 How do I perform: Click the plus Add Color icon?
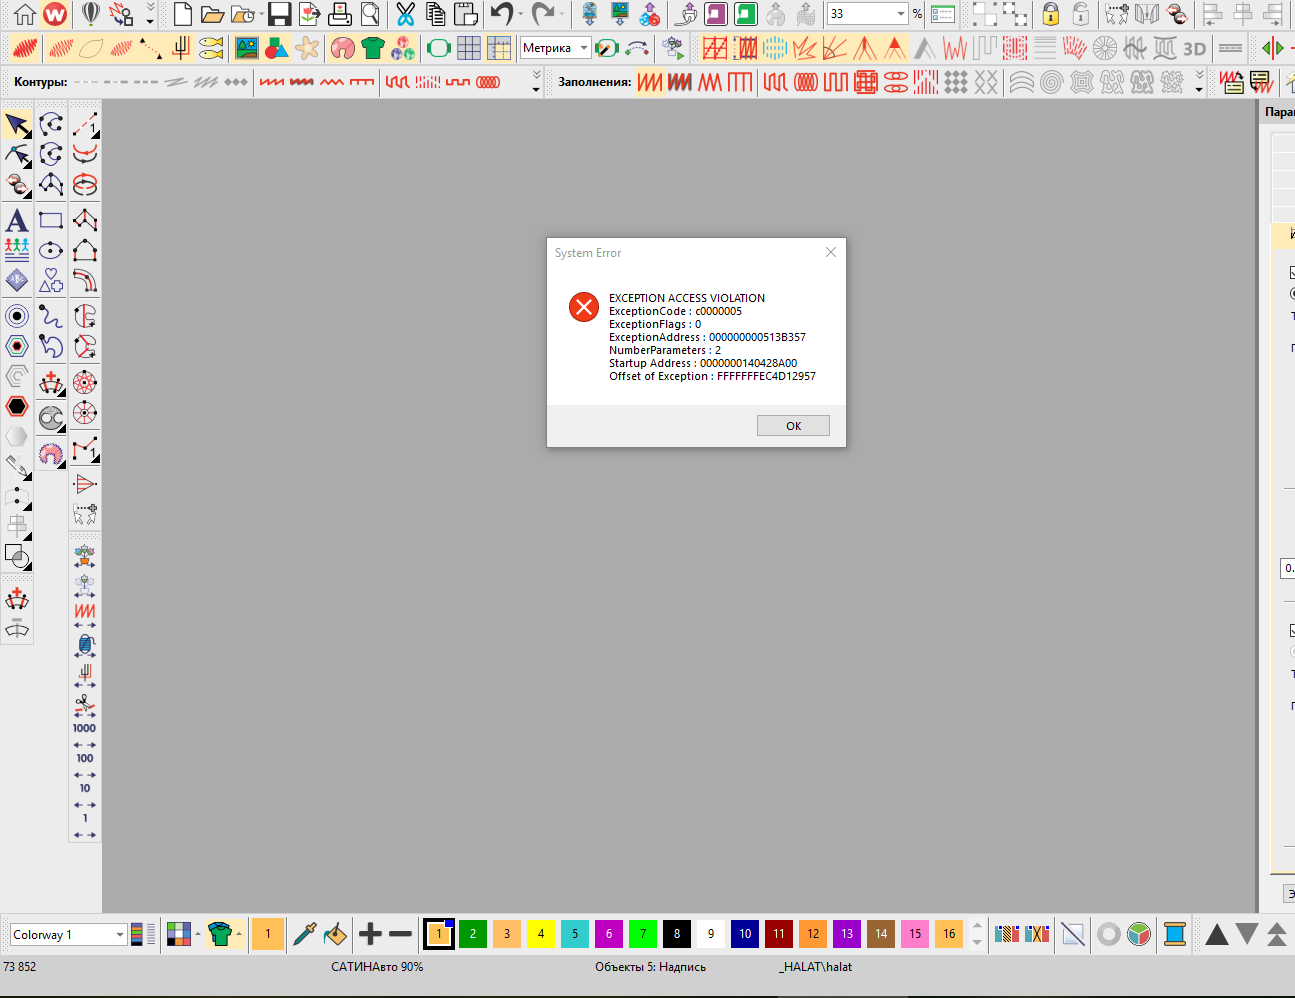(x=370, y=934)
